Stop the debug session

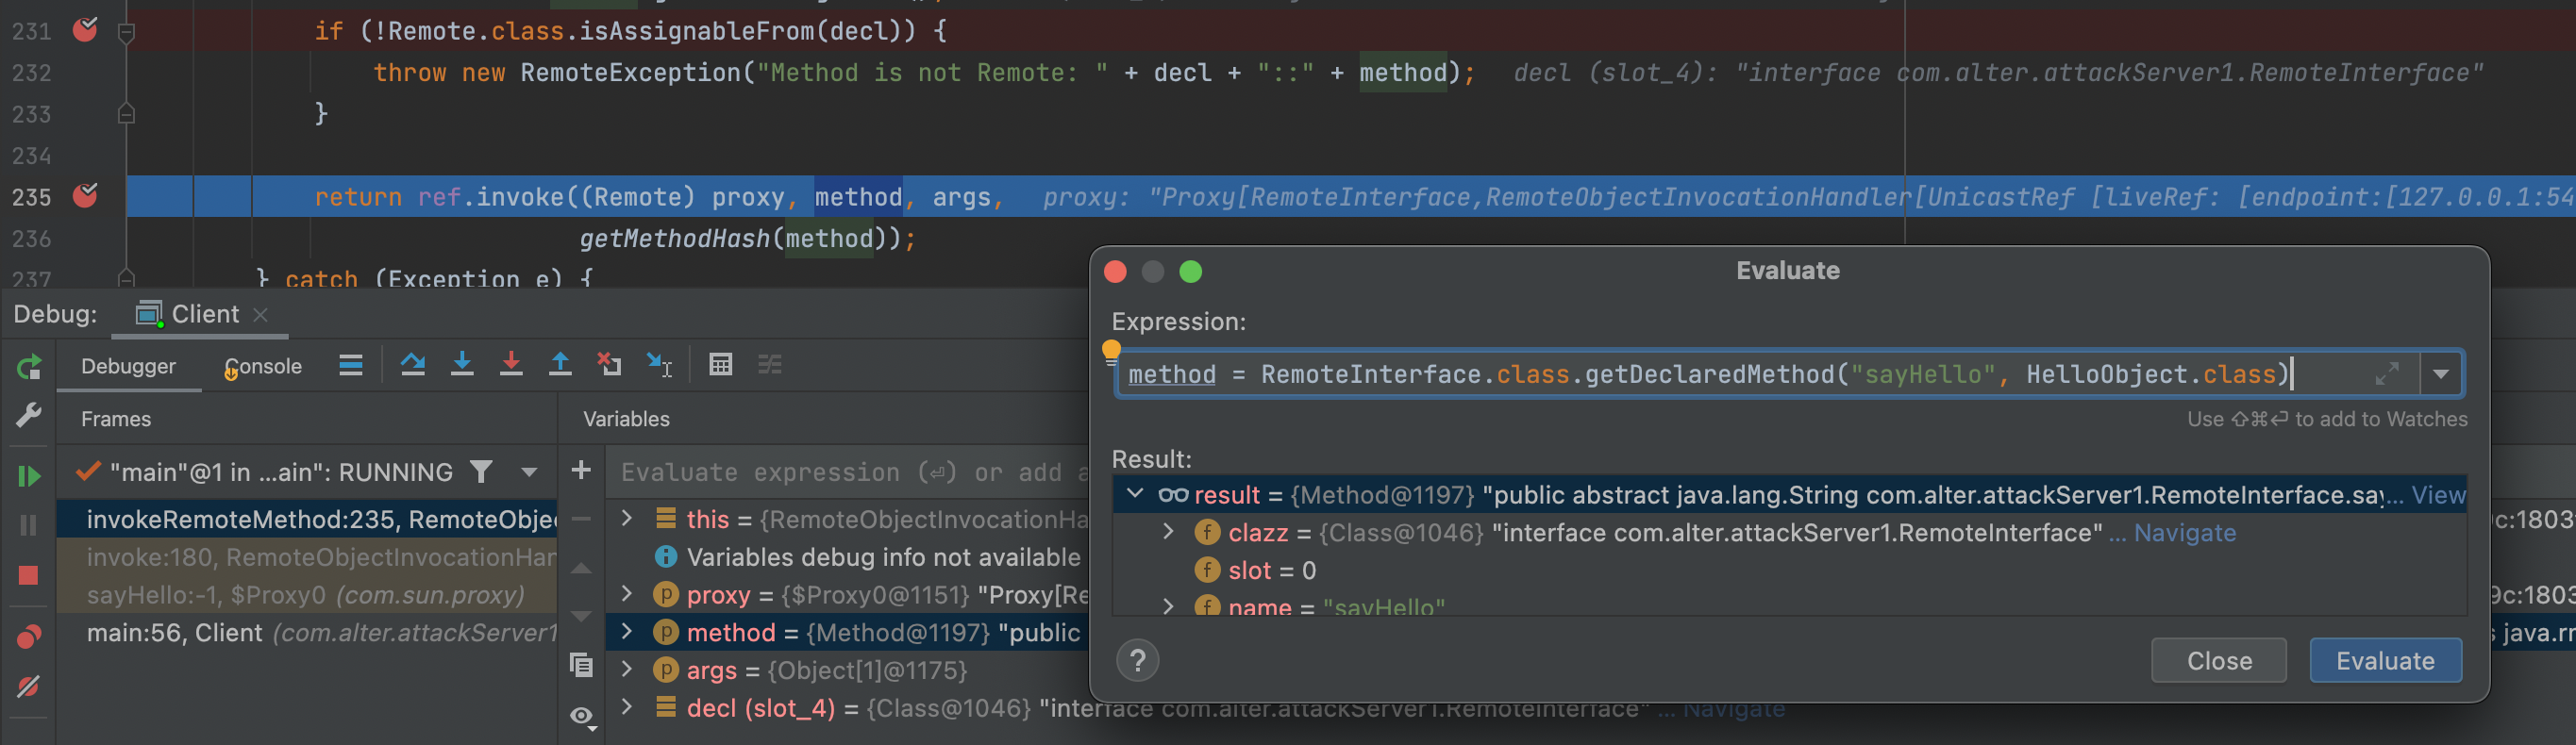pyautogui.click(x=29, y=575)
